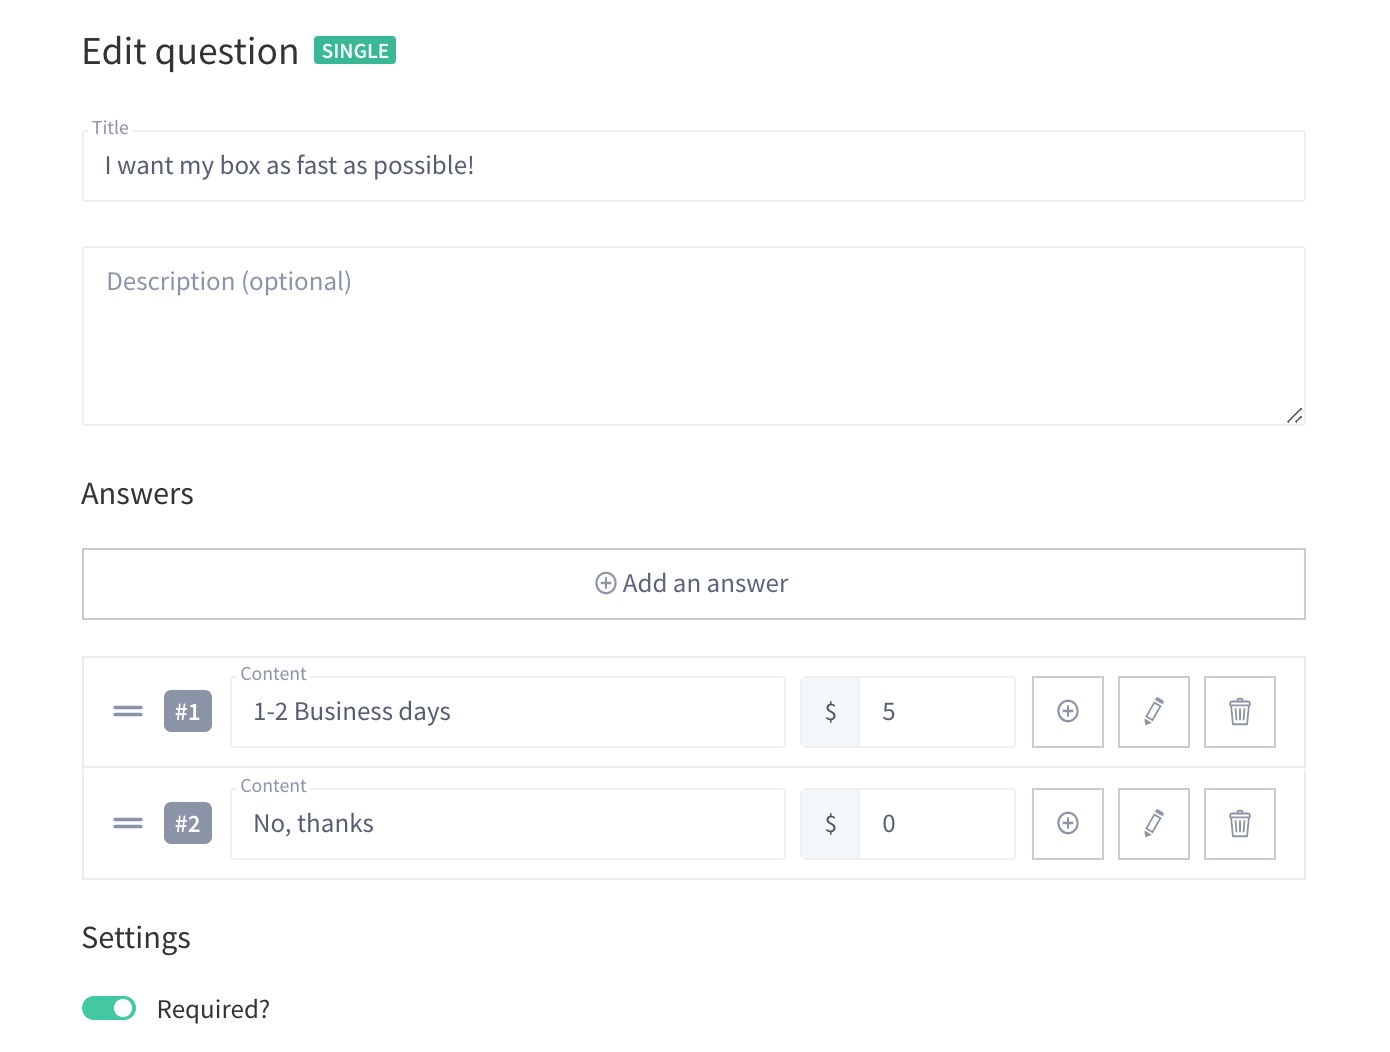Screen dimensions: 1390x1052
Task: Click the pencil edit icon for answer #1
Action: 1154,712
